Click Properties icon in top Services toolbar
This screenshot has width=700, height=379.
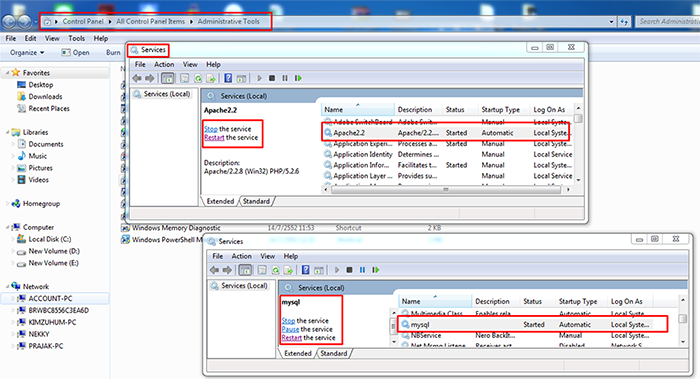point(184,79)
